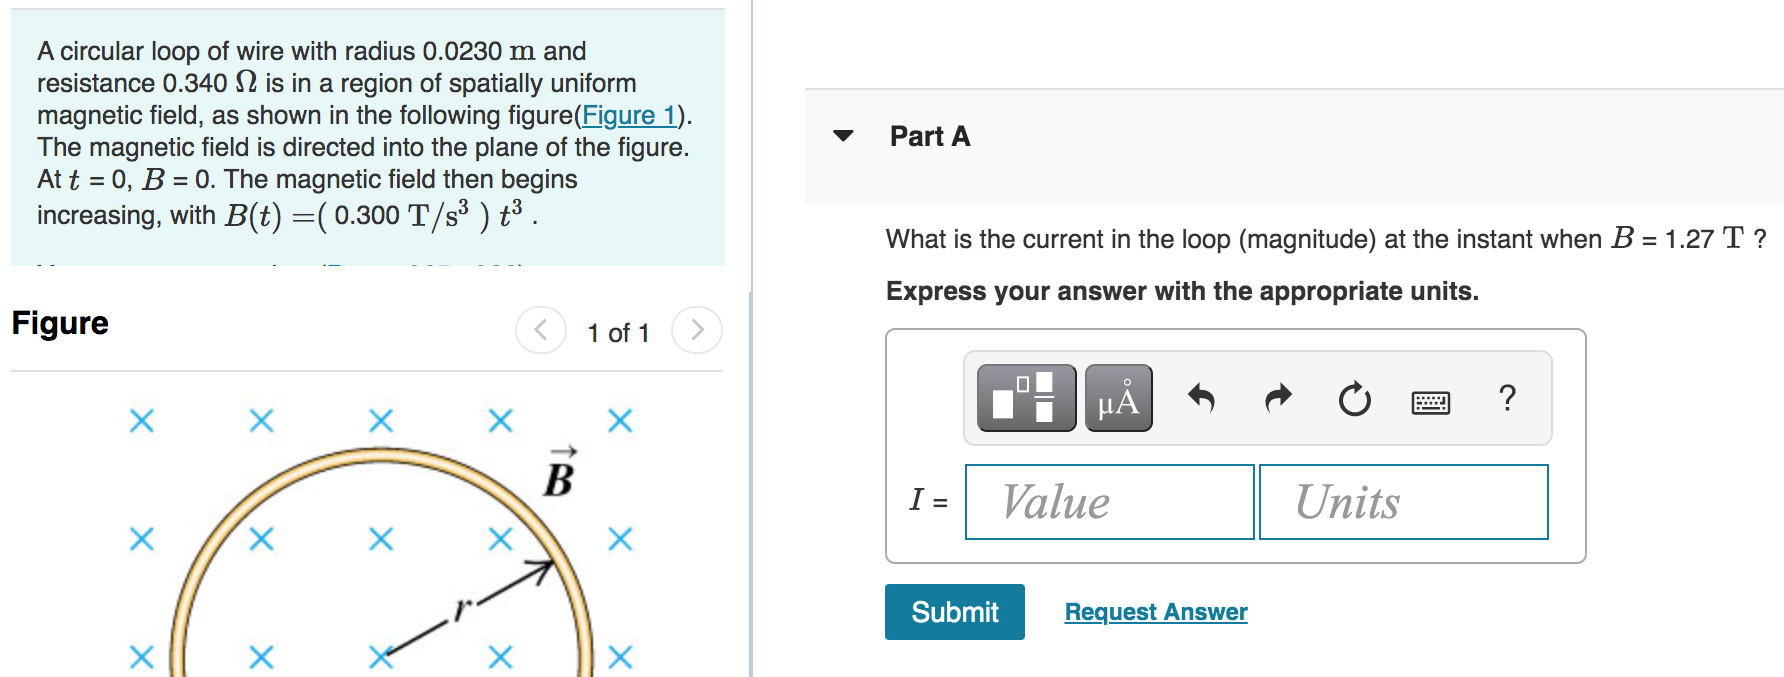Click the Figure section heading

(x=59, y=322)
